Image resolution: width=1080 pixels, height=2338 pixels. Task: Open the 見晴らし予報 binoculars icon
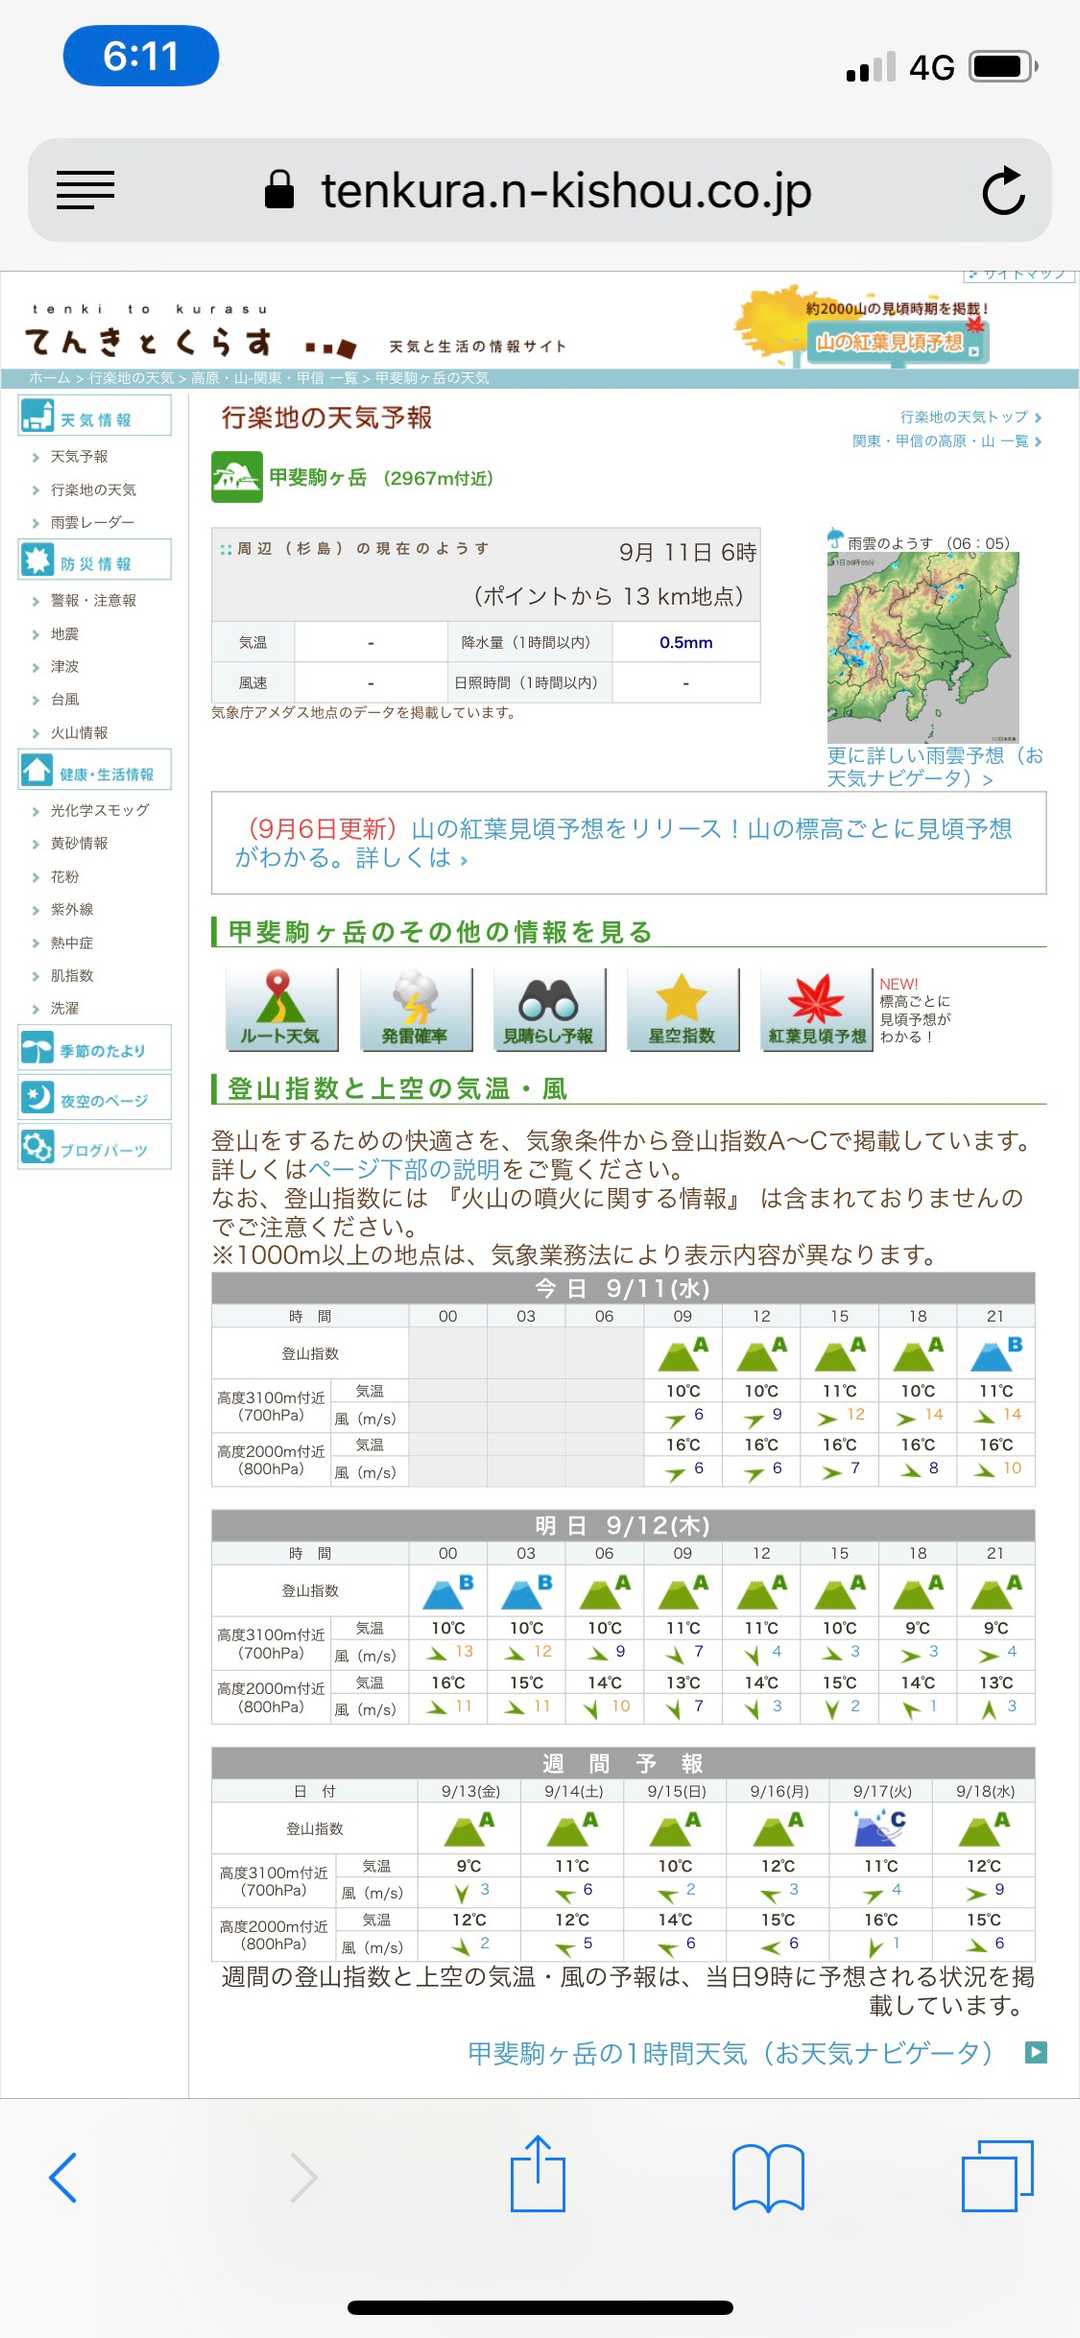[x=548, y=1009]
